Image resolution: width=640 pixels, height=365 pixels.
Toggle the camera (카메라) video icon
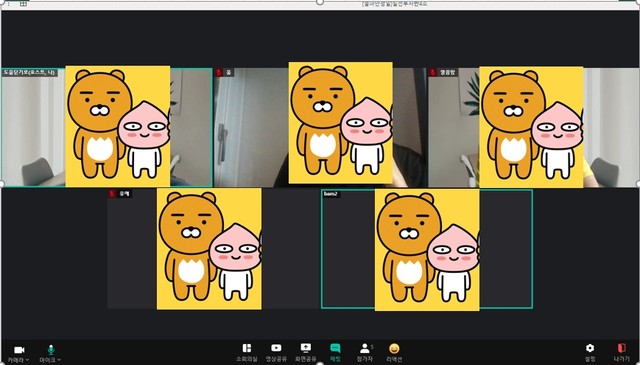(x=19, y=350)
